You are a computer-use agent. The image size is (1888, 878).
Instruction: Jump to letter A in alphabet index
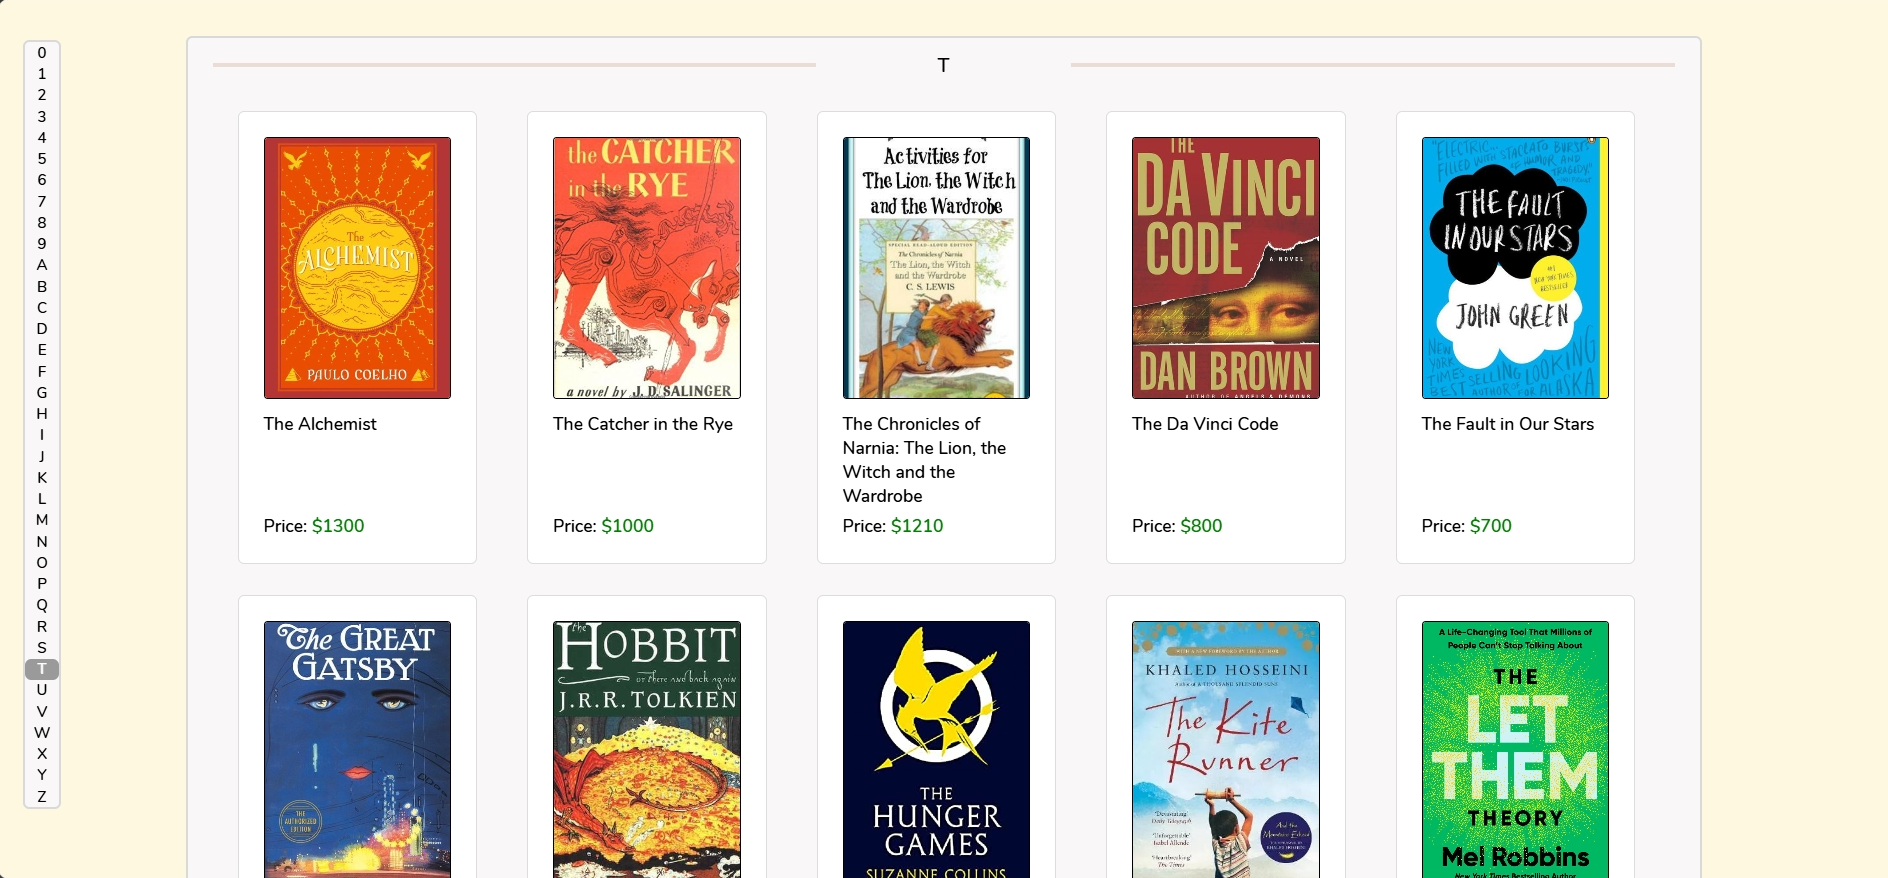(42, 265)
